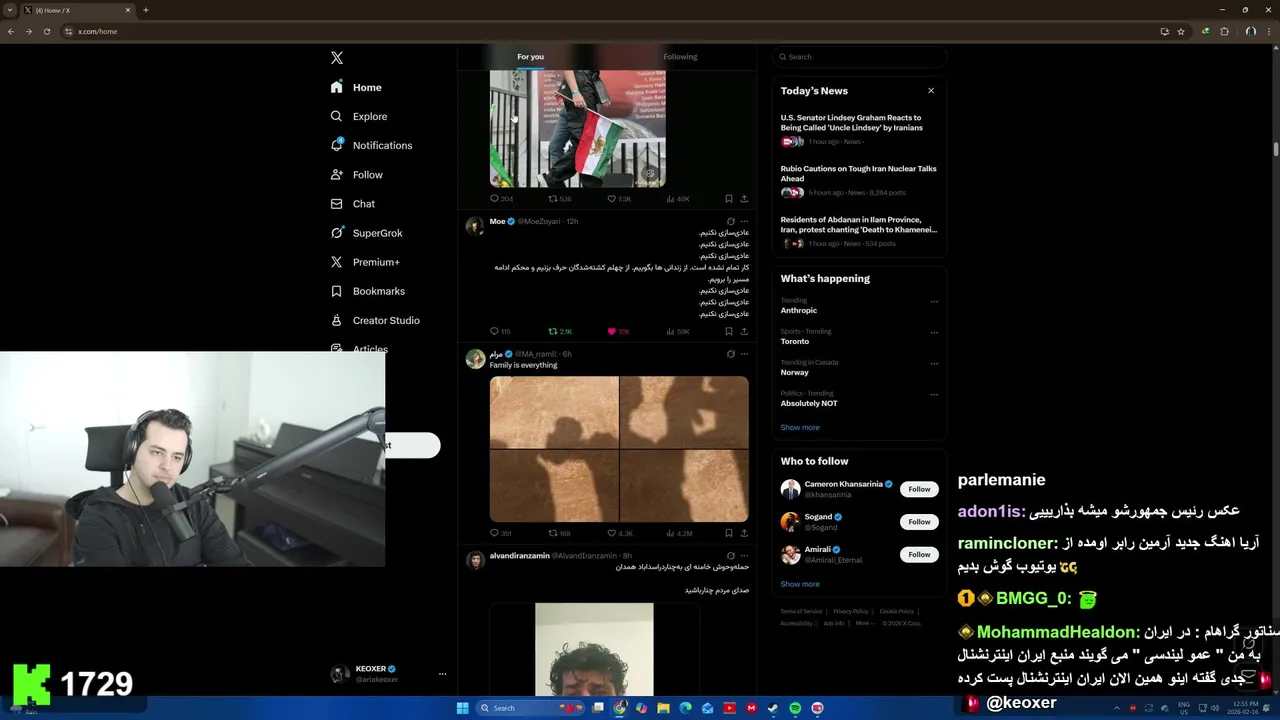Like the Family is everything post
Image resolution: width=1280 pixels, height=720 pixels.
coord(620,533)
